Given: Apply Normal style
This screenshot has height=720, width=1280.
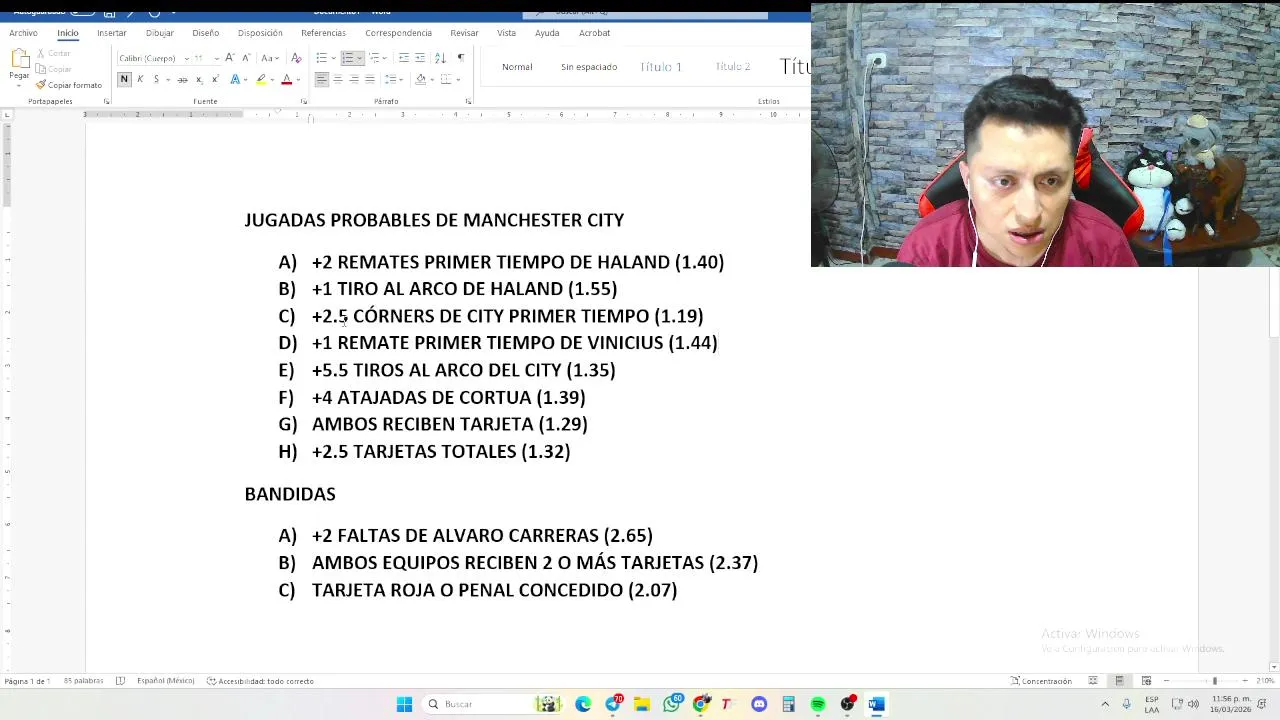Looking at the screenshot, I should (517, 67).
